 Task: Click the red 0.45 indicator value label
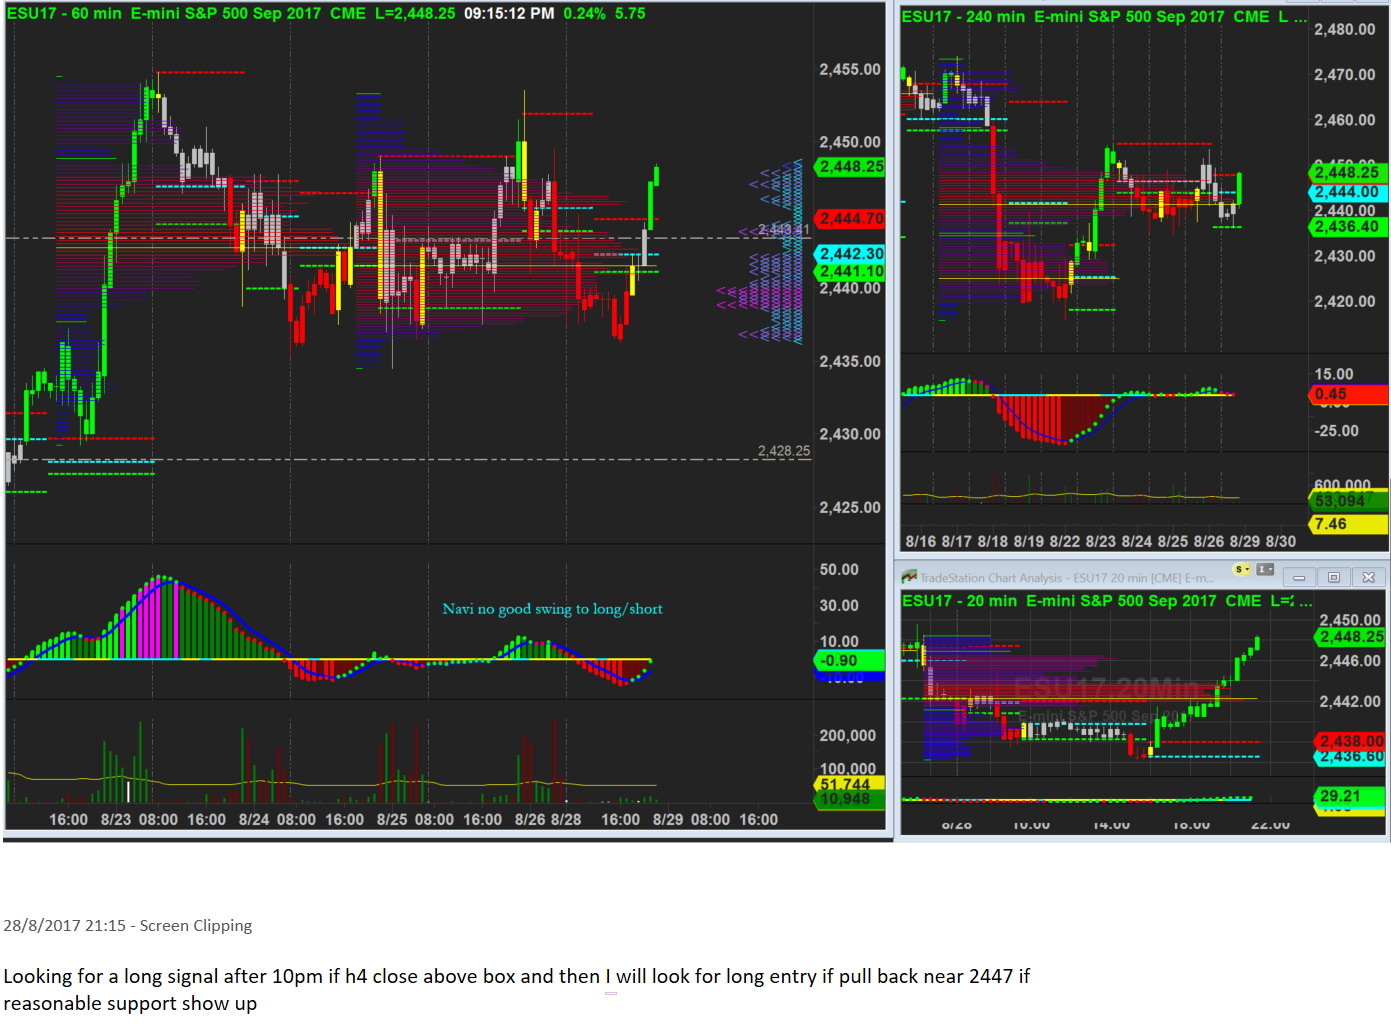[1347, 394]
